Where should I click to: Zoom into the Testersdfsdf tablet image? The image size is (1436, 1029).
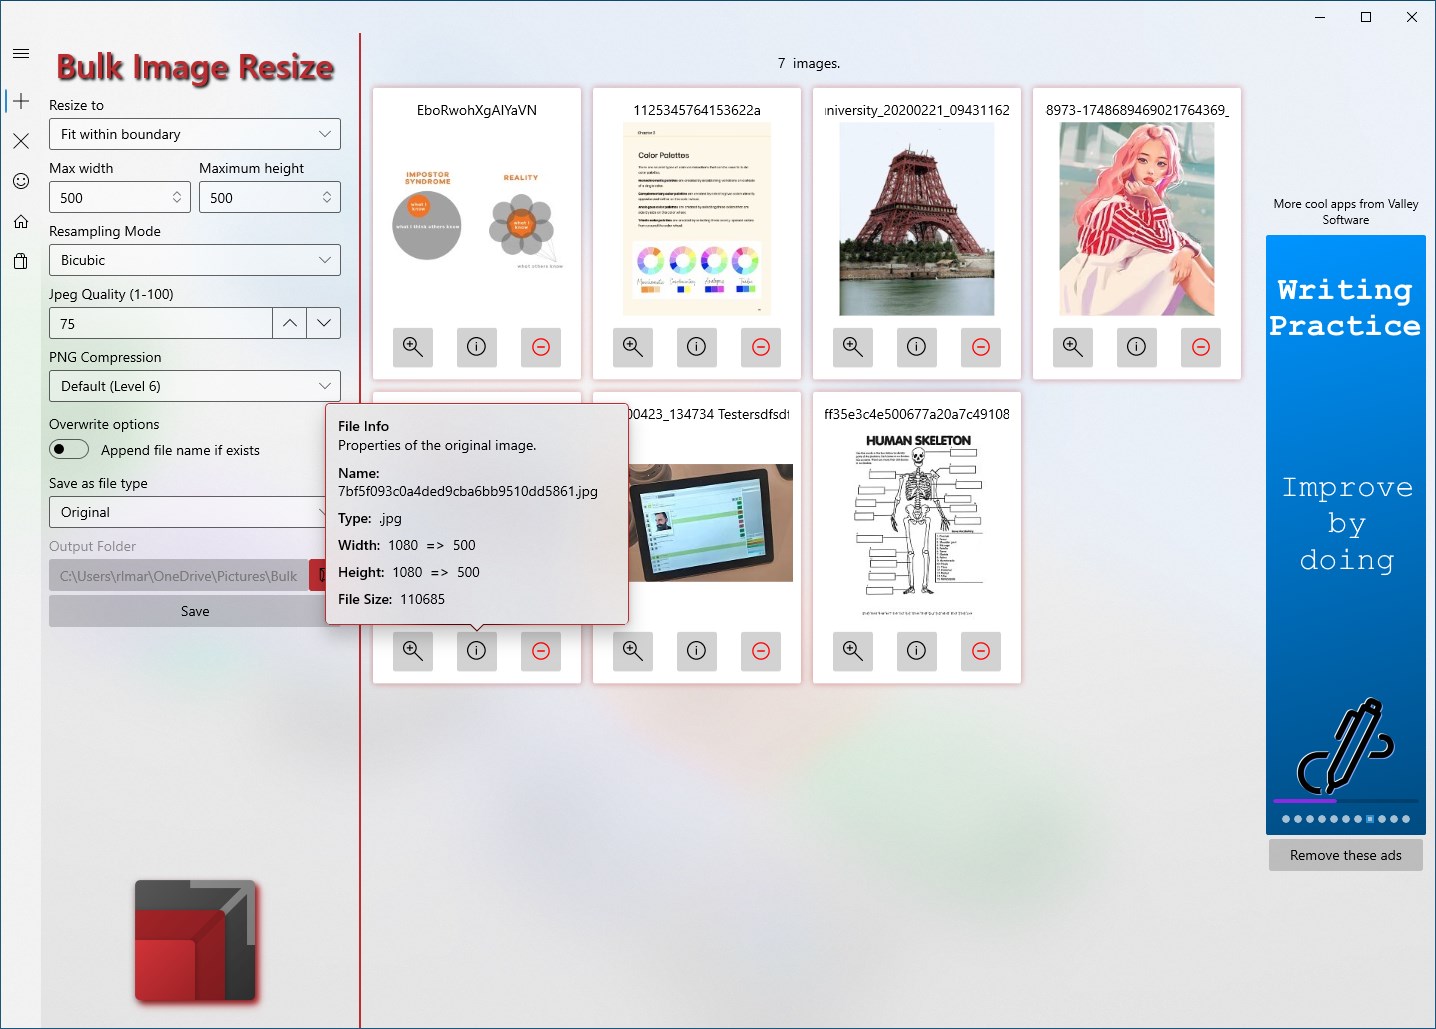[x=633, y=651]
